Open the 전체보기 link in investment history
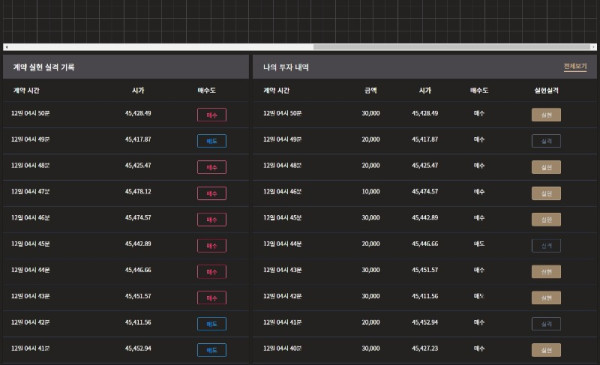600x365 pixels. tap(575, 67)
